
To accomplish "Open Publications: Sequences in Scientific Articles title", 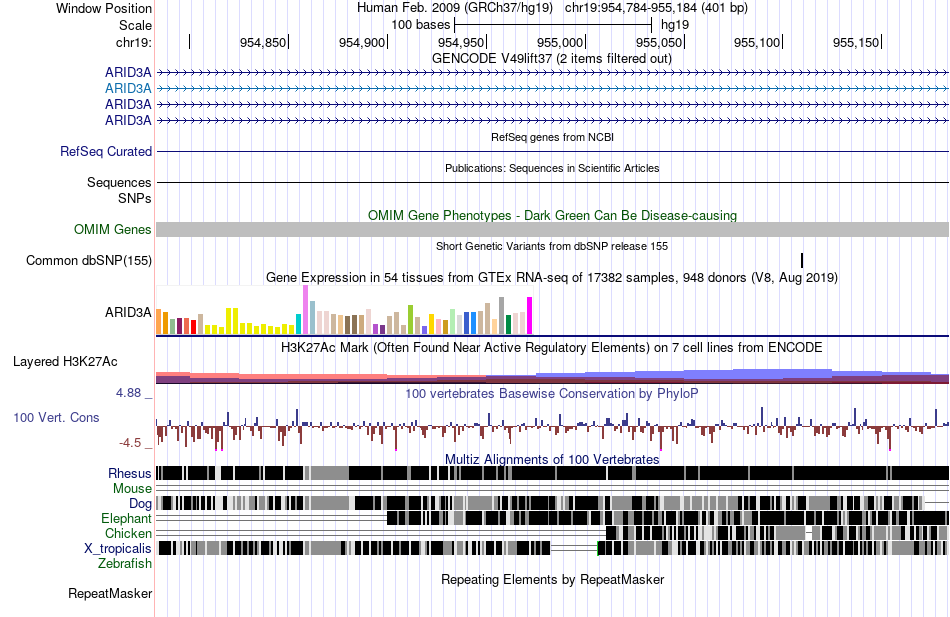I will tap(552, 168).
